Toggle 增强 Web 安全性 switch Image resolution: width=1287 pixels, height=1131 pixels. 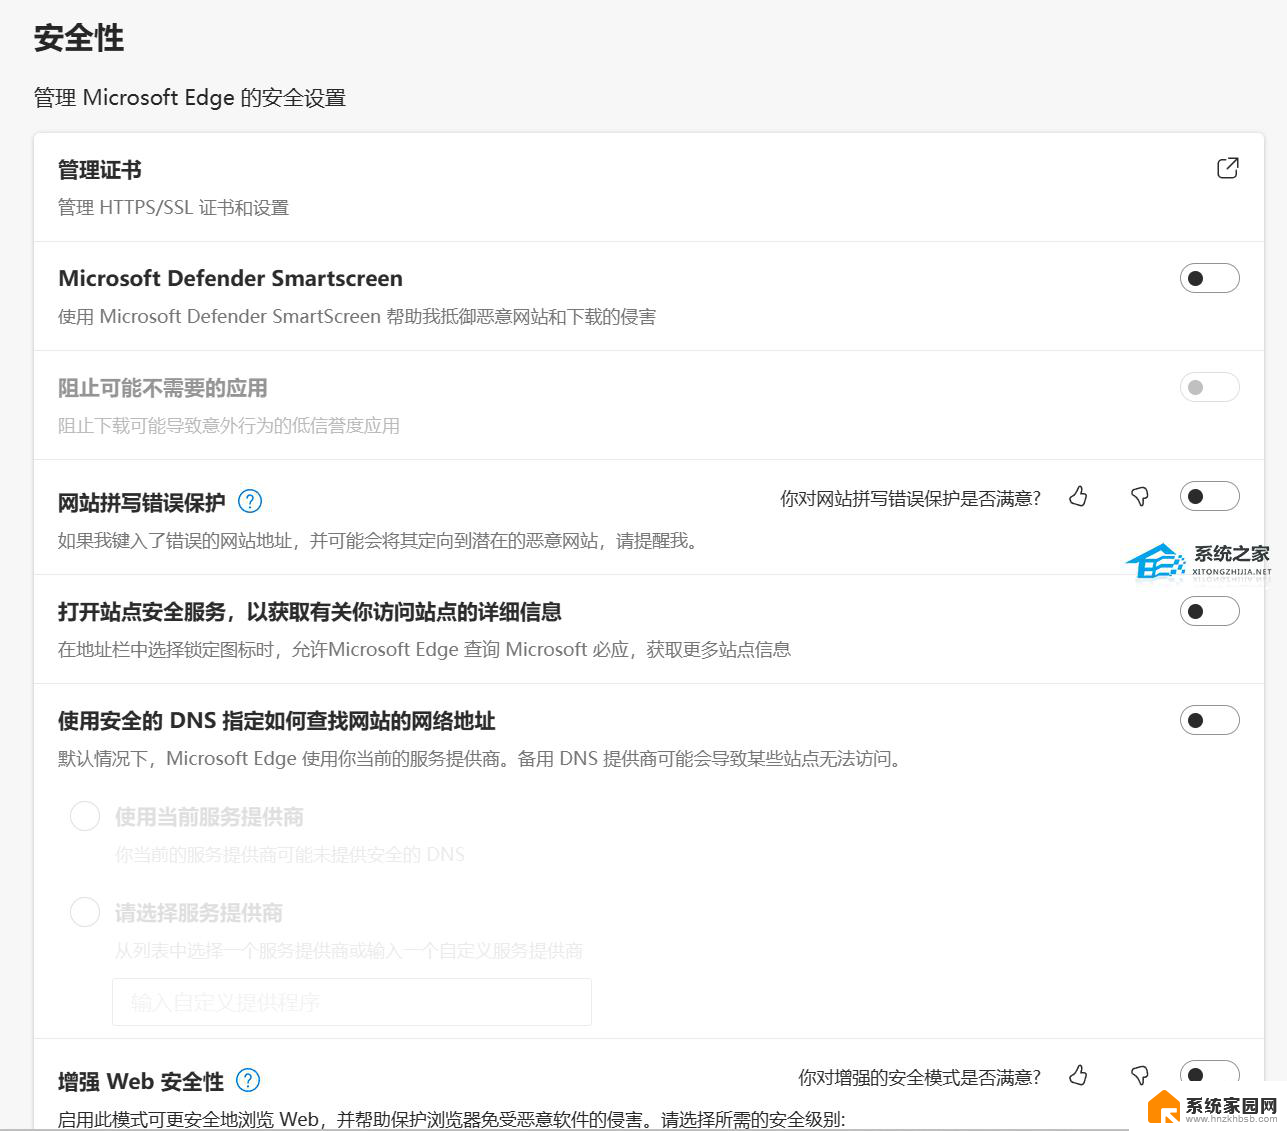pyautogui.click(x=1209, y=1075)
